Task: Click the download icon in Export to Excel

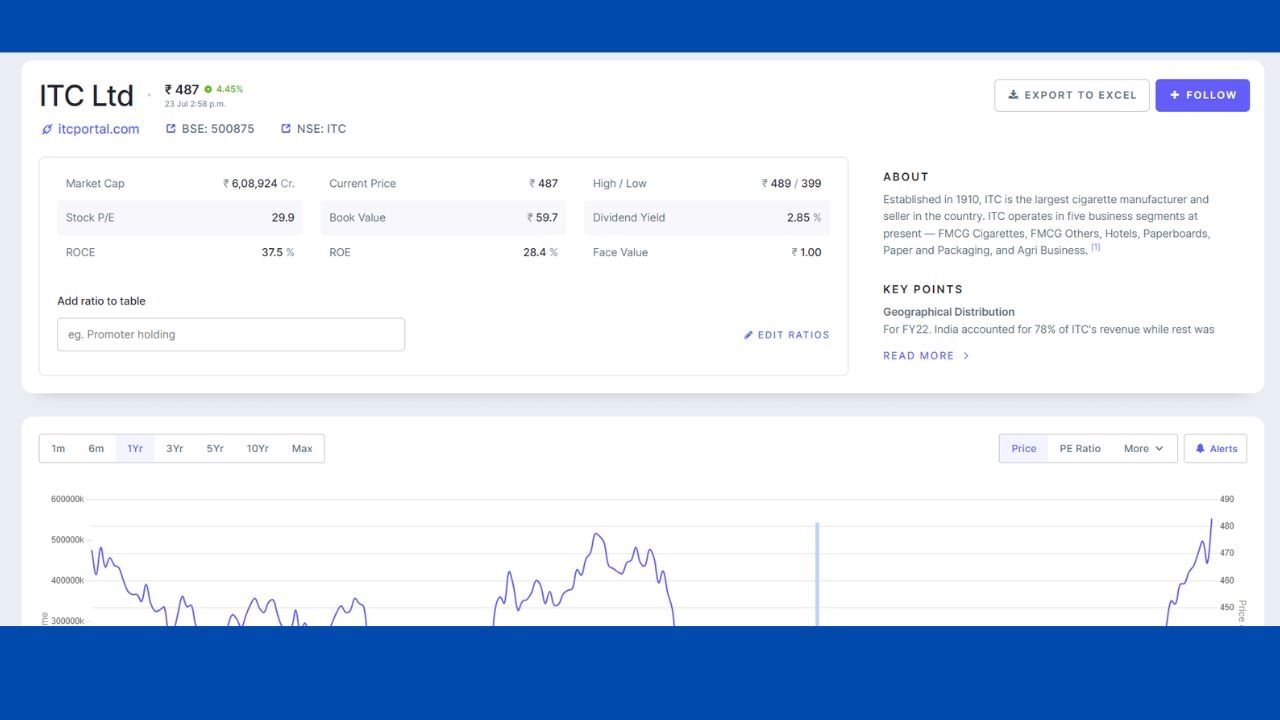Action: point(1013,95)
